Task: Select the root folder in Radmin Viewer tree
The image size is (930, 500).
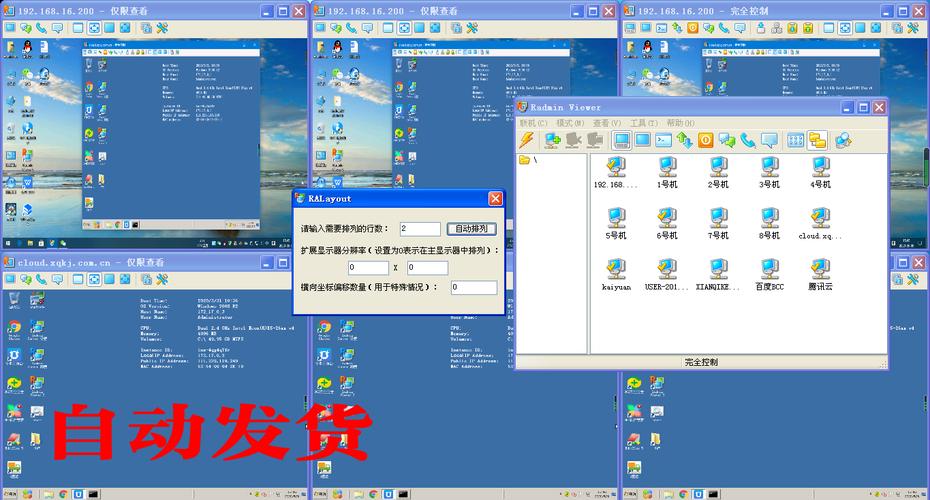Action: point(528,160)
